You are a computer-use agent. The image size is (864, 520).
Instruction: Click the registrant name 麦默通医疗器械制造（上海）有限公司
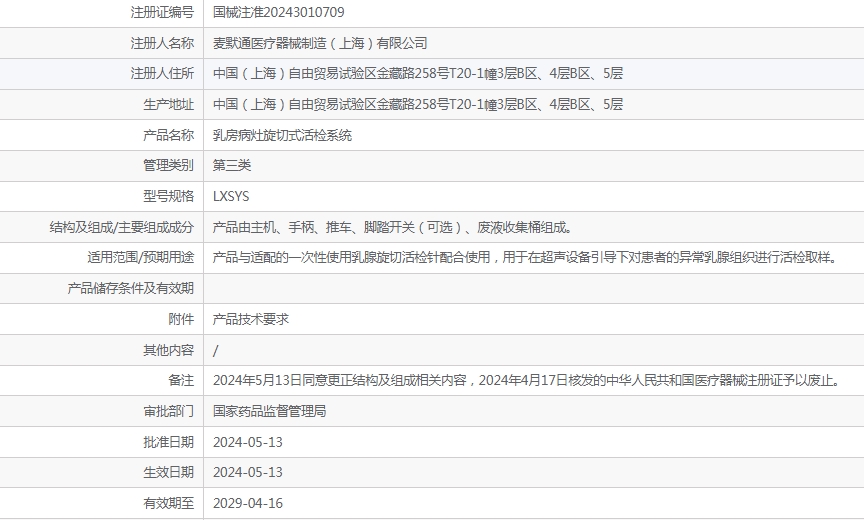pyautogui.click(x=320, y=43)
